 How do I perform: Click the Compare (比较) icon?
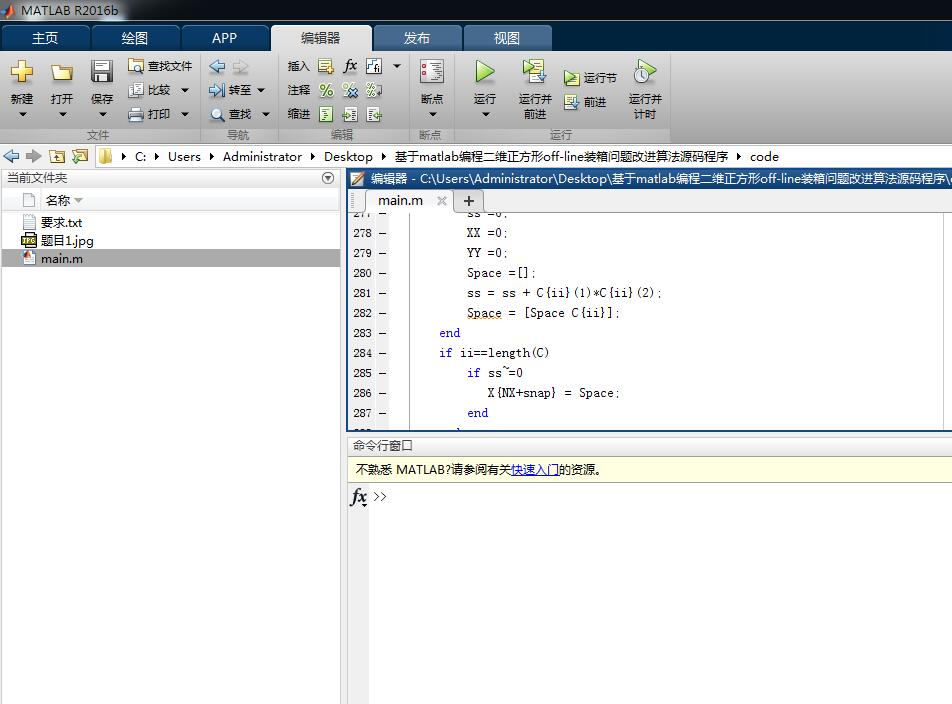click(x=136, y=90)
